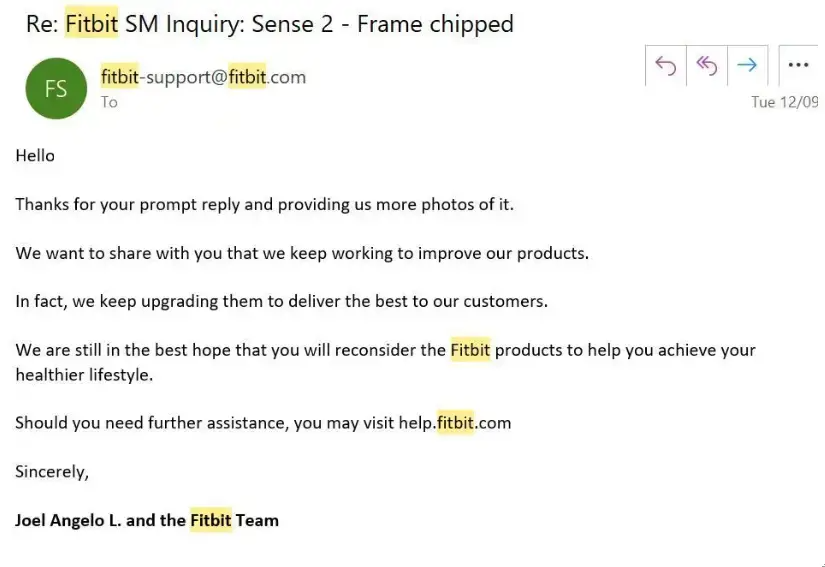Viewport: 825px width, 567px height.
Task: Click the highlighted Fitbit word in subject
Action: tap(92, 24)
